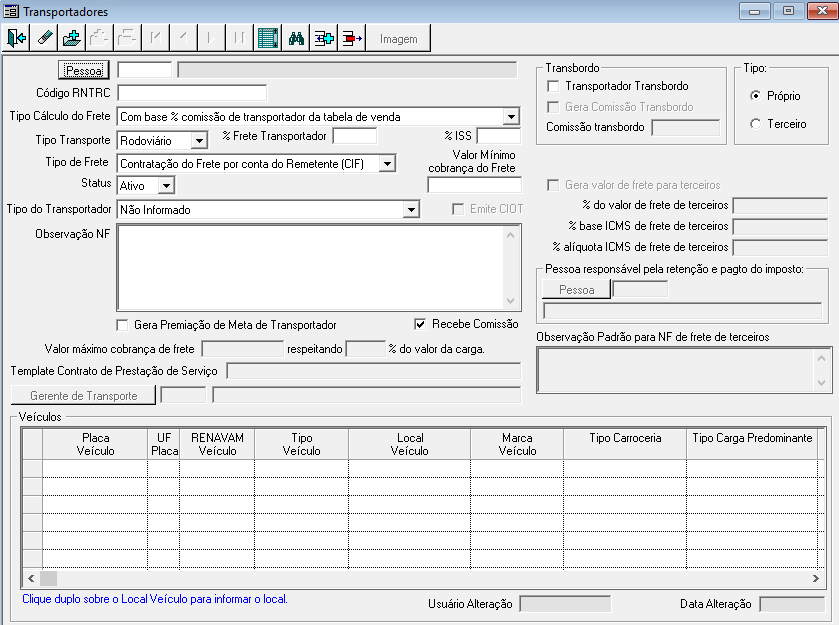
Task: Click % alíquota ICMS de frete de terceiros field
Action: point(780,247)
